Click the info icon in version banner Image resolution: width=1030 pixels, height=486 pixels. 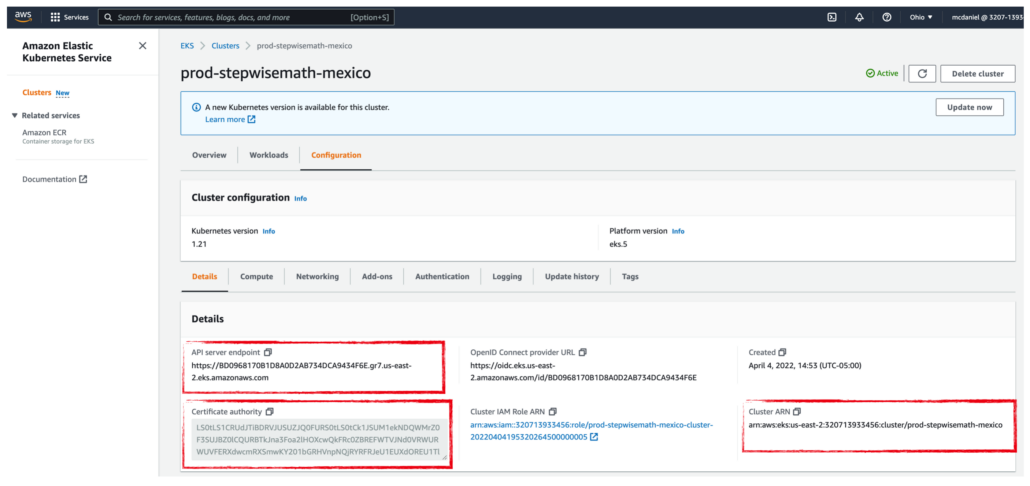click(x=196, y=108)
